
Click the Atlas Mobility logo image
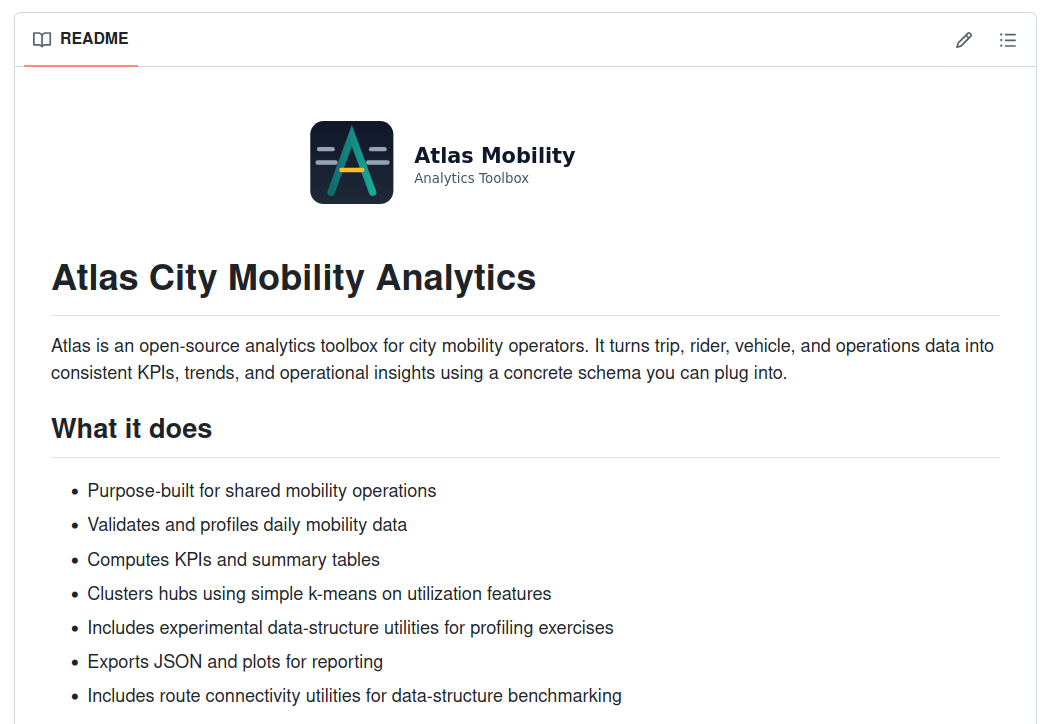[351, 162]
